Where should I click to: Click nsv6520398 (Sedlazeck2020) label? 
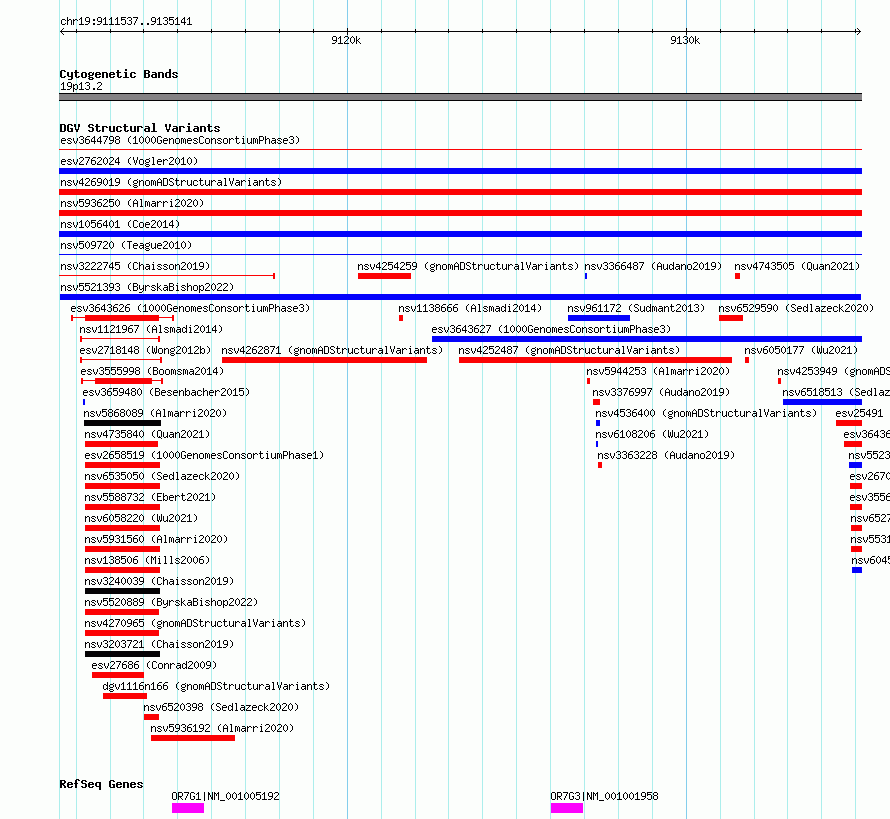(x=221, y=707)
